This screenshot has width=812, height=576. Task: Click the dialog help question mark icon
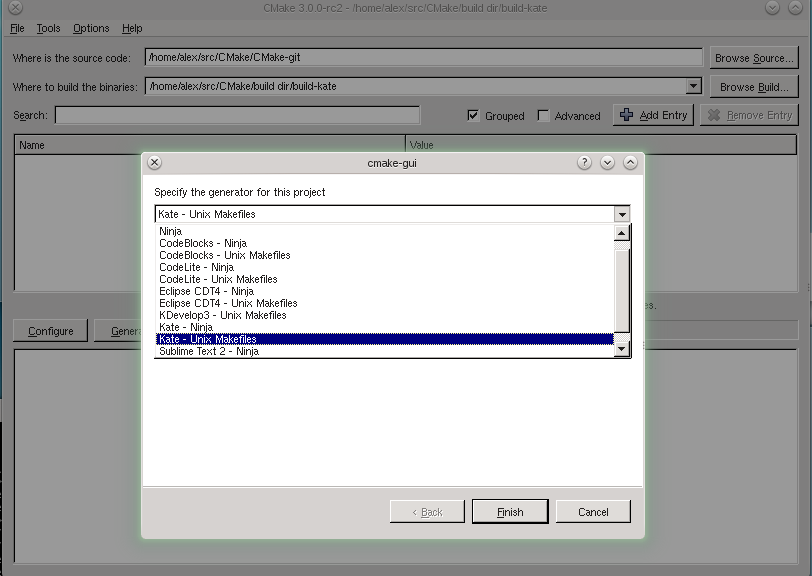click(584, 163)
